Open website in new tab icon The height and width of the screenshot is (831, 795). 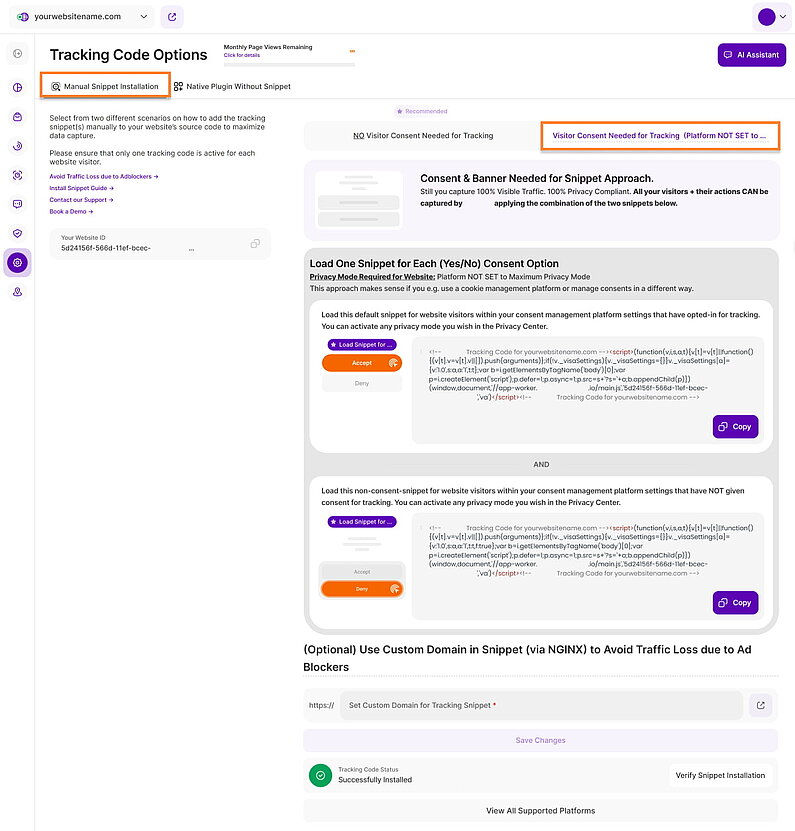(x=172, y=17)
